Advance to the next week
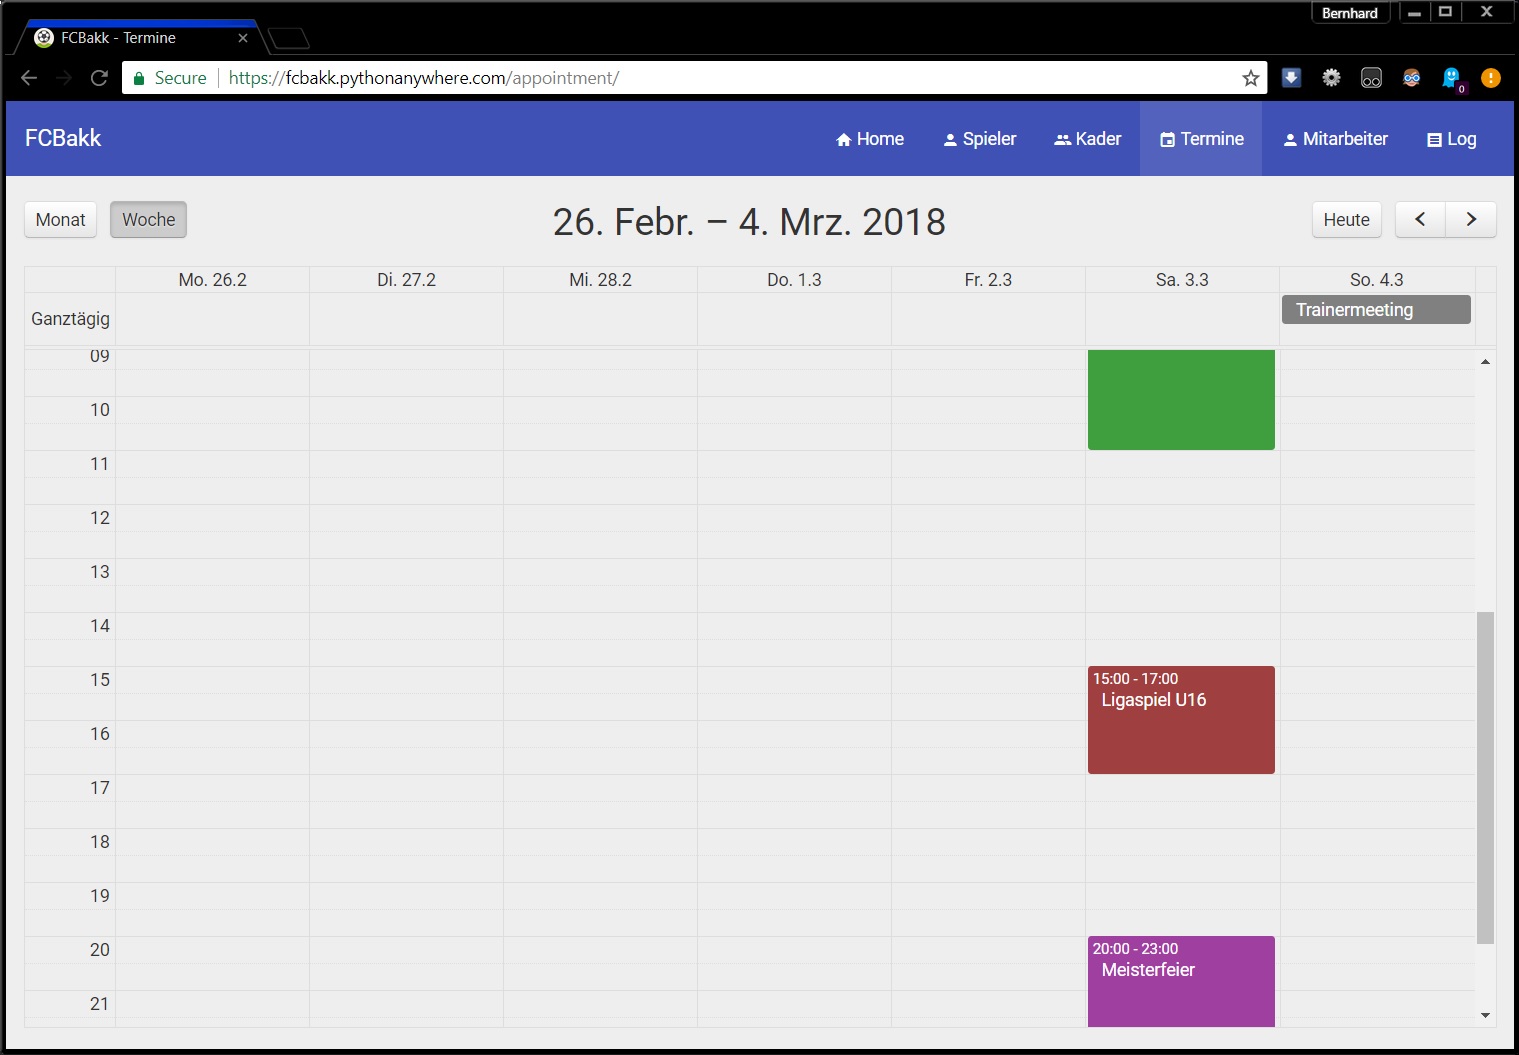 pyautogui.click(x=1471, y=220)
